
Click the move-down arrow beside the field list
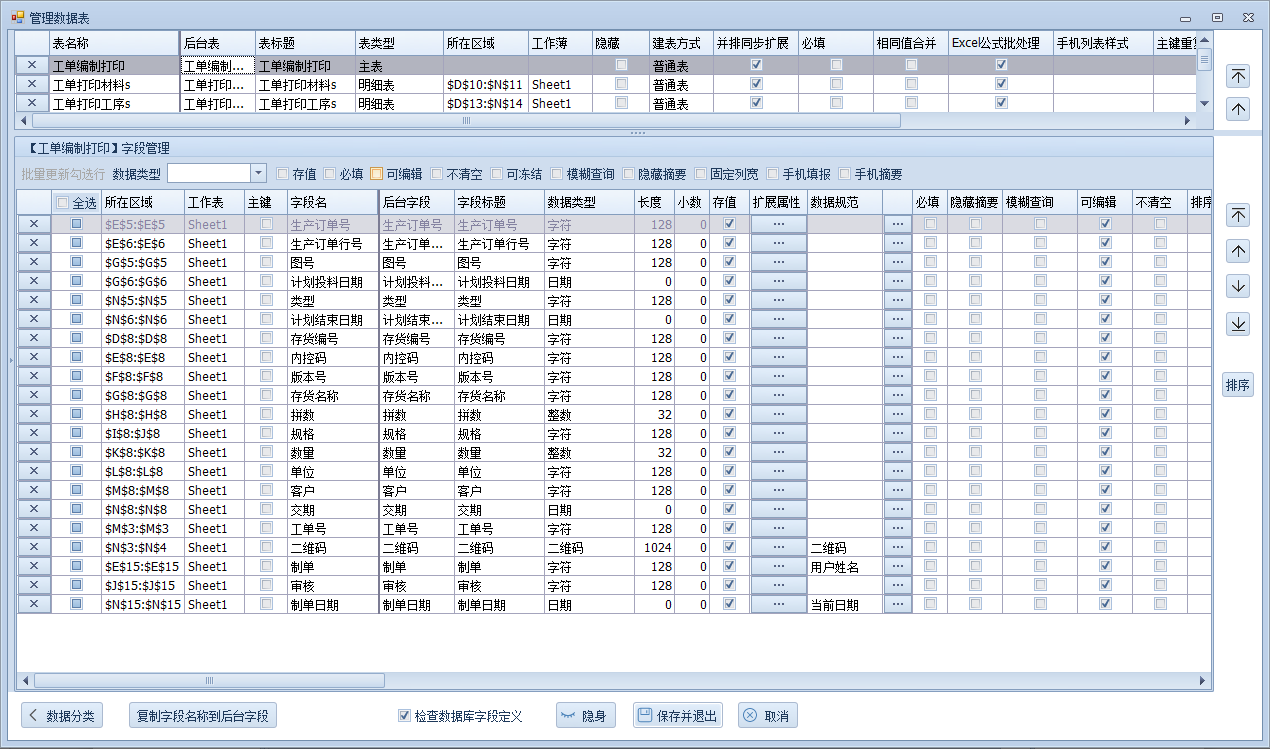pos(1238,287)
